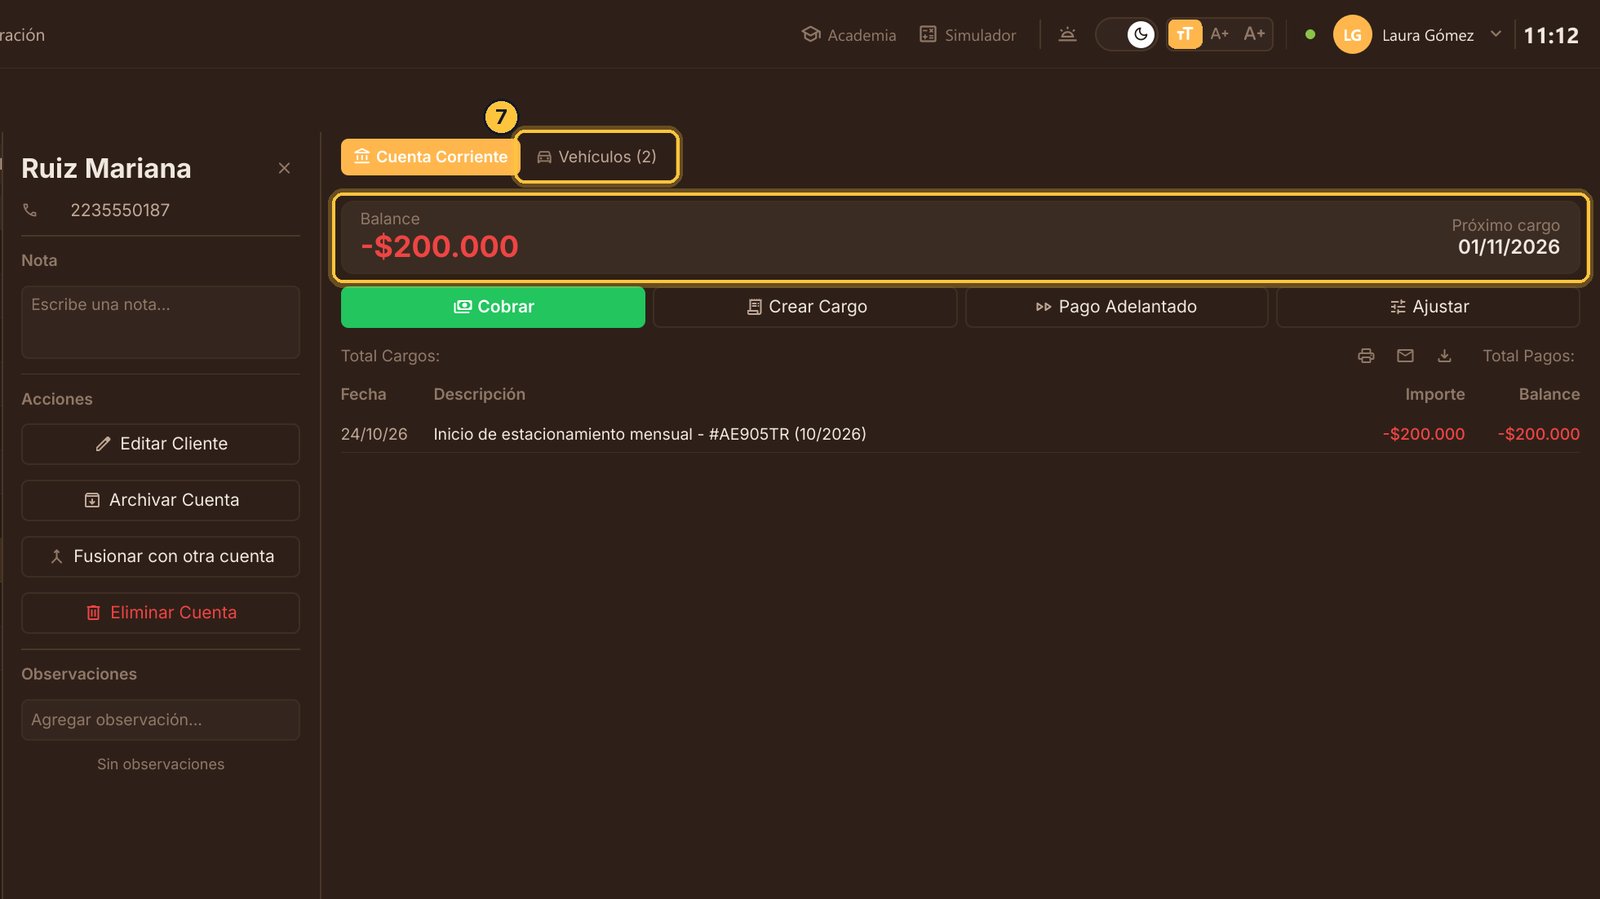
Task: Click the Total Pagos label
Action: 1528,356
